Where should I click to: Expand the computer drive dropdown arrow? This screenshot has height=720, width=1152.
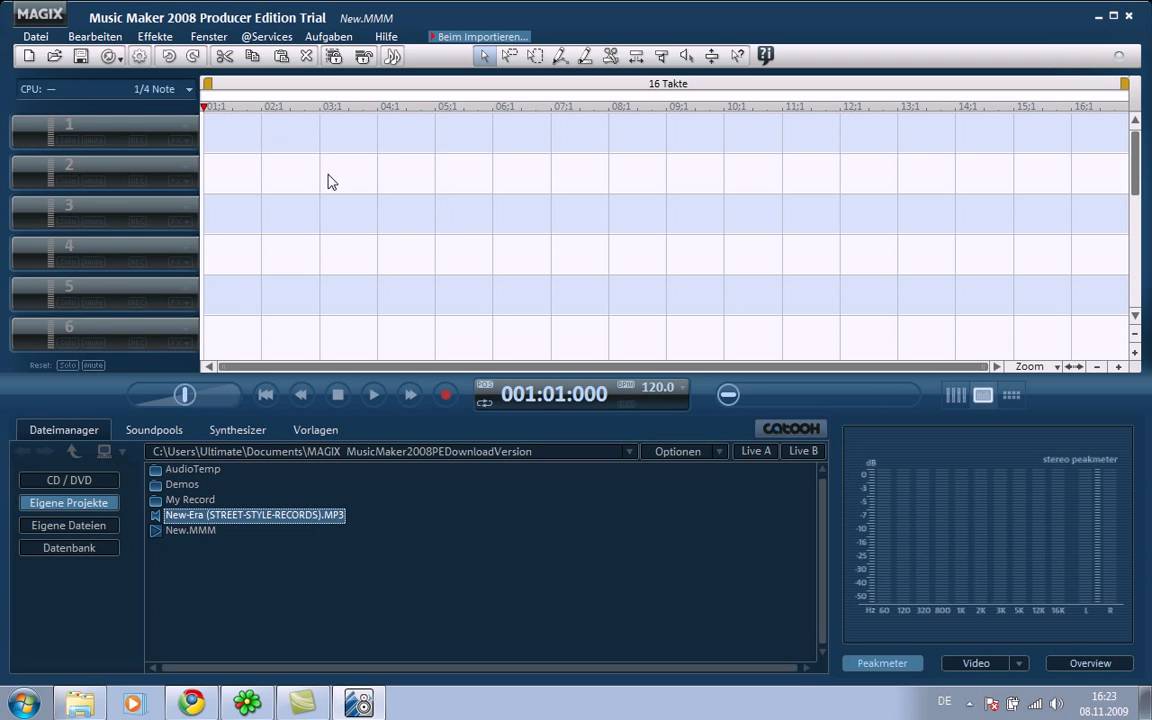(x=122, y=452)
